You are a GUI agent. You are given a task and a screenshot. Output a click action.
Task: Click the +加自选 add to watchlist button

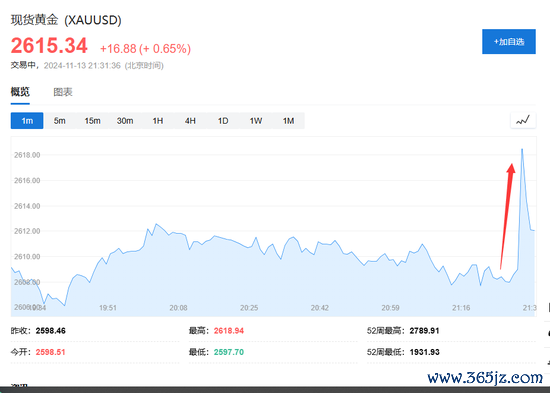coord(509,41)
